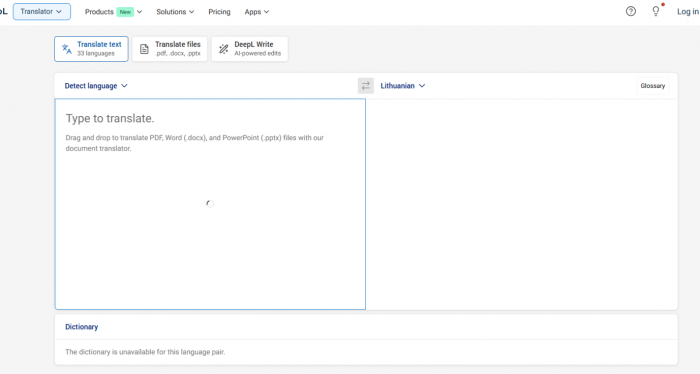Viewport: 700px width, 374px height.
Task: Open the Lithuanian target language dropdown
Action: (x=403, y=86)
